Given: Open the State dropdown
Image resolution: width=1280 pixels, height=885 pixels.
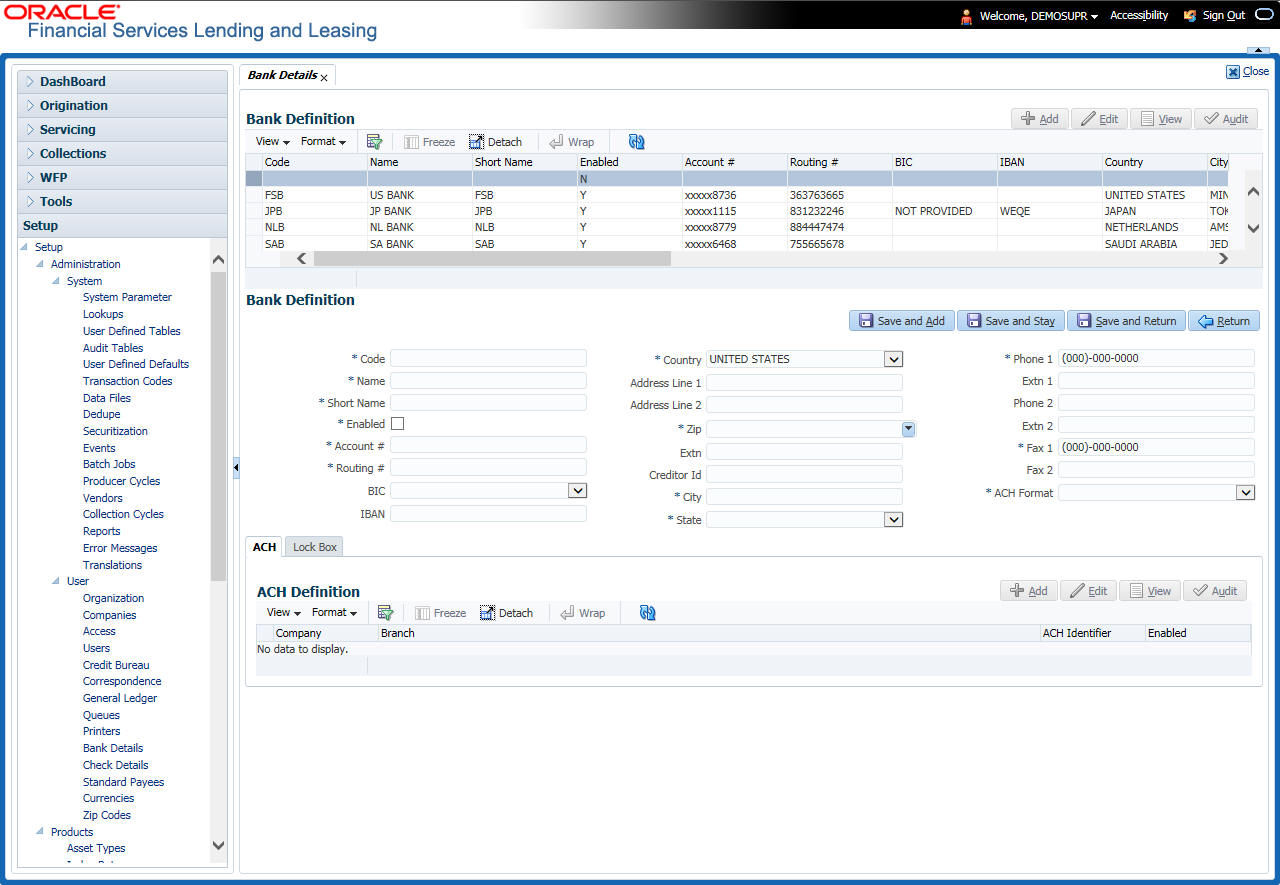Looking at the screenshot, I should (x=893, y=520).
